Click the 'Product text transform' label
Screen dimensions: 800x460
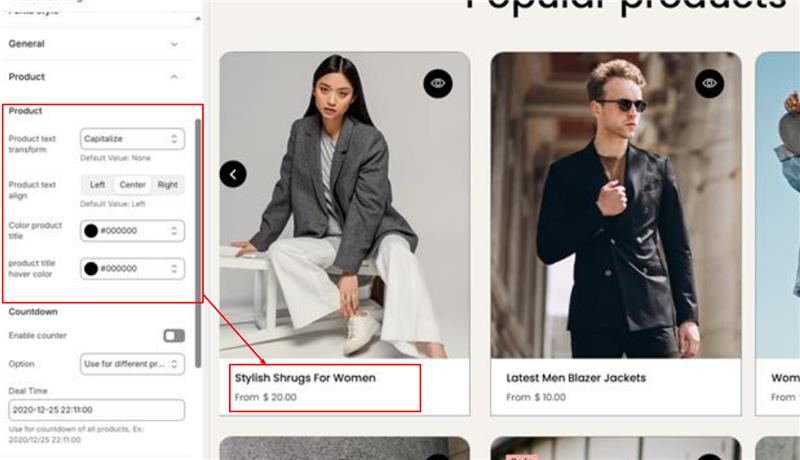(32, 144)
